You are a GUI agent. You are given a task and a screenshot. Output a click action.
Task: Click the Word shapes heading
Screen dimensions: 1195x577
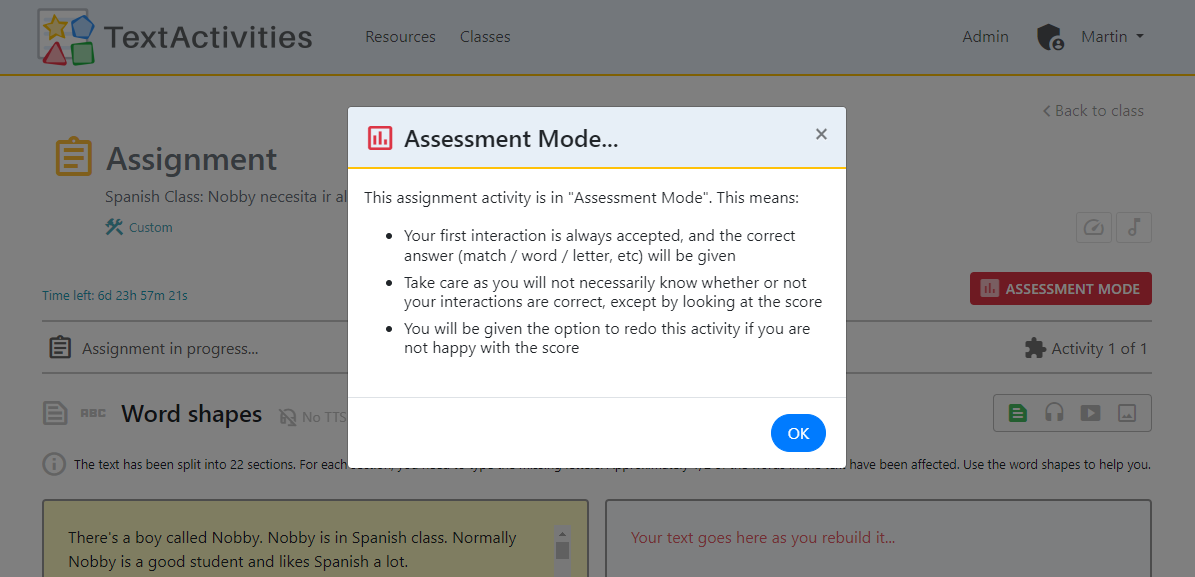(191, 415)
